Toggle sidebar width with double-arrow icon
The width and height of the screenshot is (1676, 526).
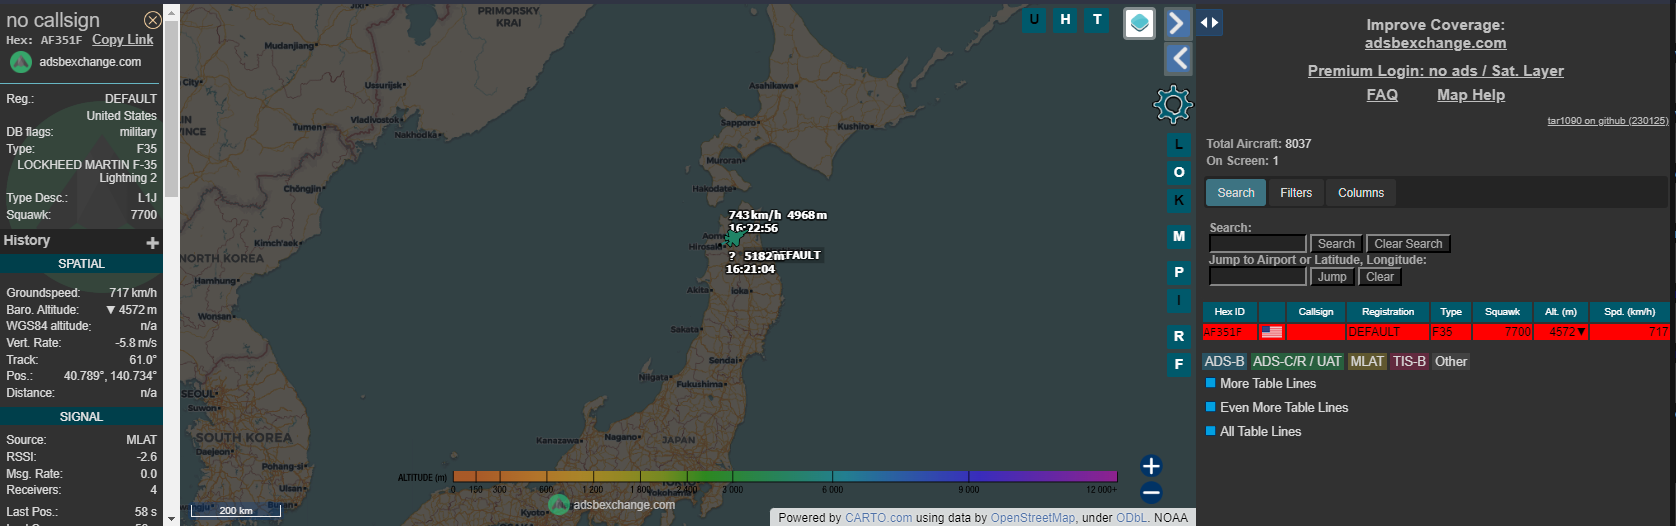1209,22
